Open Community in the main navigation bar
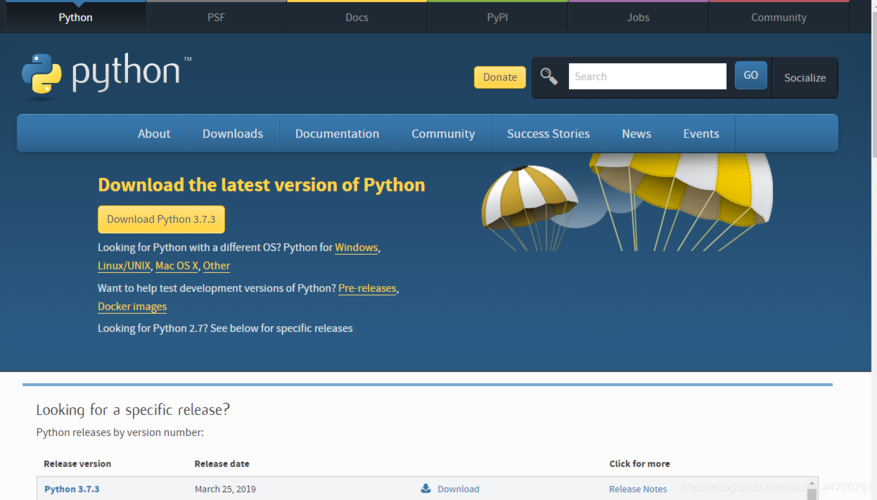 [443, 134]
